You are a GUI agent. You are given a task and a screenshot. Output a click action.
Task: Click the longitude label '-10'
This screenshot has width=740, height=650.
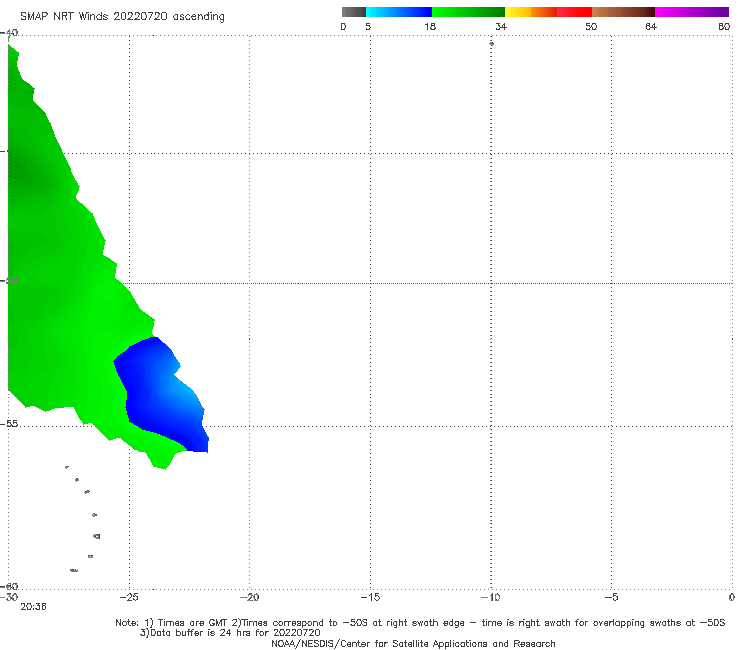click(490, 597)
